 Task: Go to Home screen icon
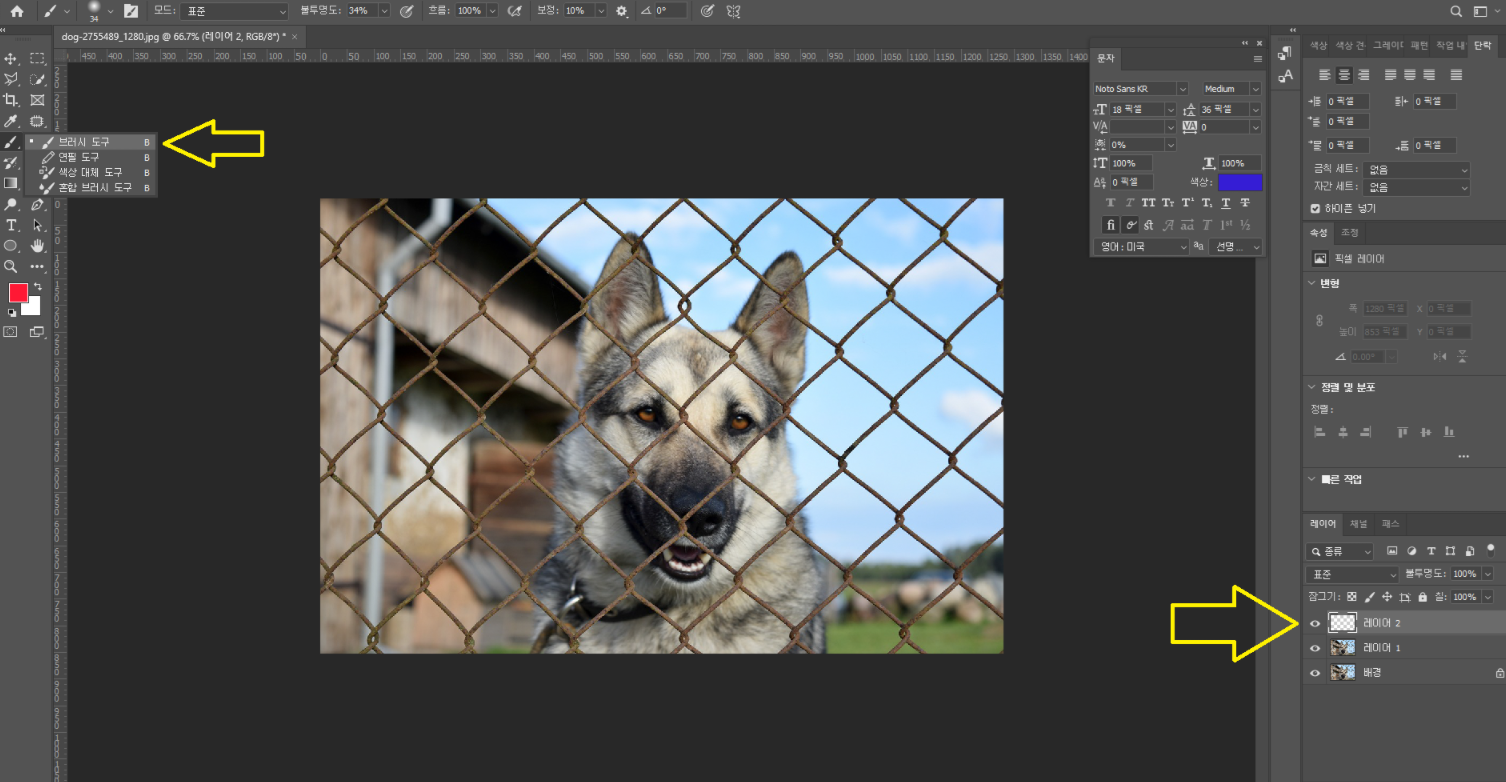[x=17, y=11]
